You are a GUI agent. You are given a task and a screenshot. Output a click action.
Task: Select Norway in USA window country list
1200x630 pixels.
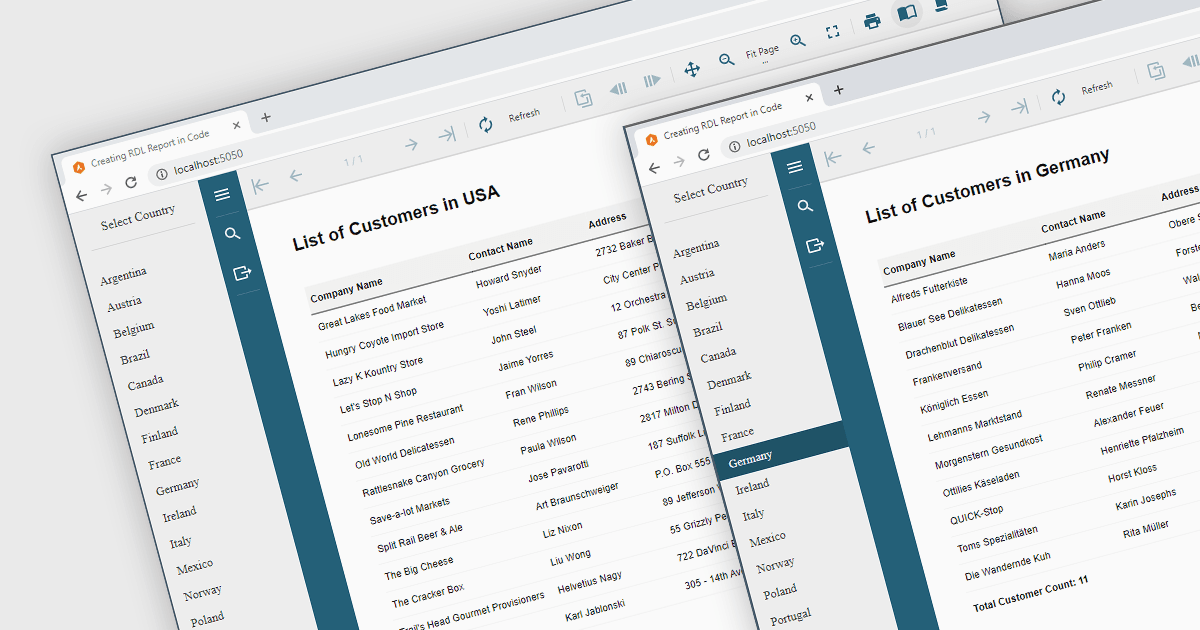(202, 593)
